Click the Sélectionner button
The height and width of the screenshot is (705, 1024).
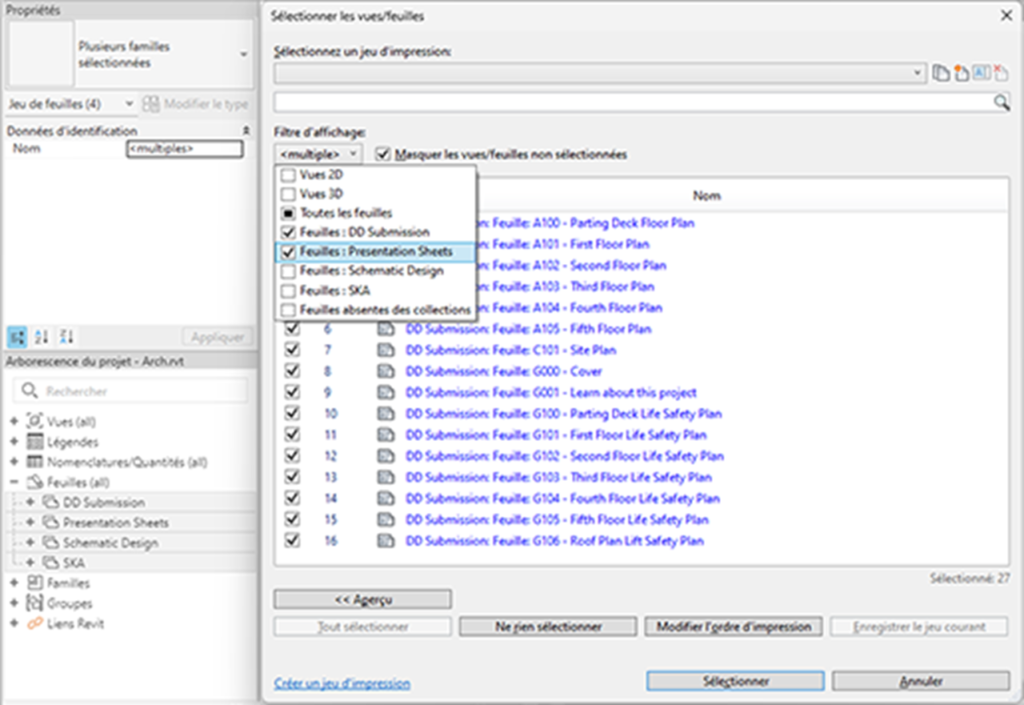pos(736,681)
